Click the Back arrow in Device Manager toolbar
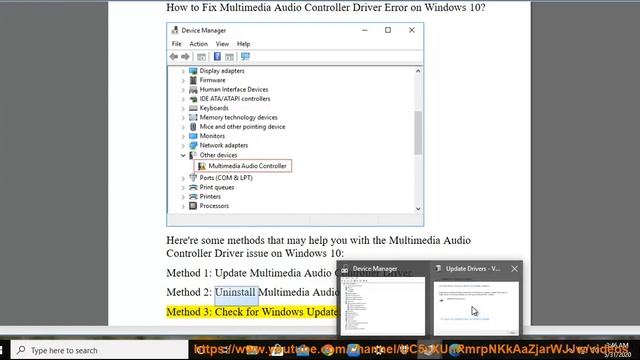 point(174,56)
